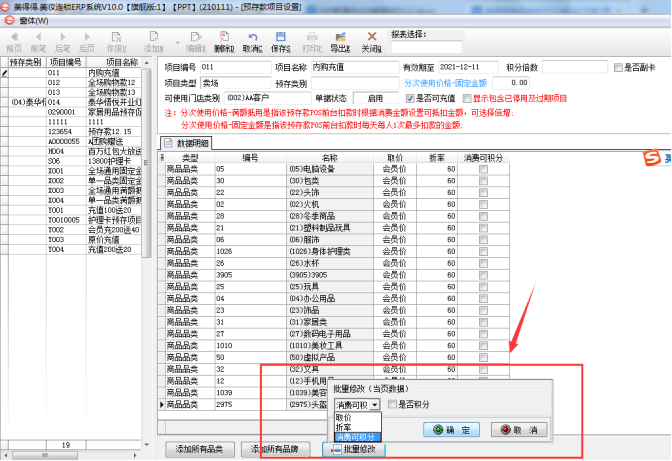This screenshot has width=672, height=461.
Task: Toggle the 是否副卡 checkbox
Action: 618,68
